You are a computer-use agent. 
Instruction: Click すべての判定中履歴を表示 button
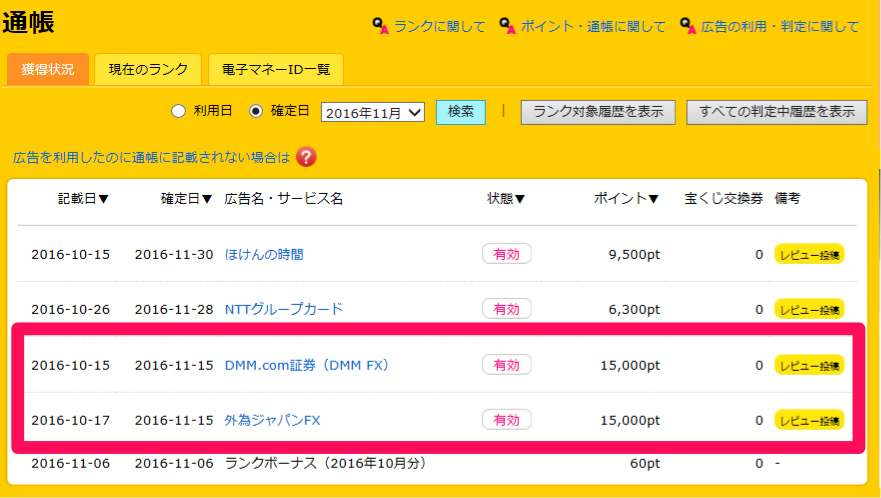[x=776, y=112]
